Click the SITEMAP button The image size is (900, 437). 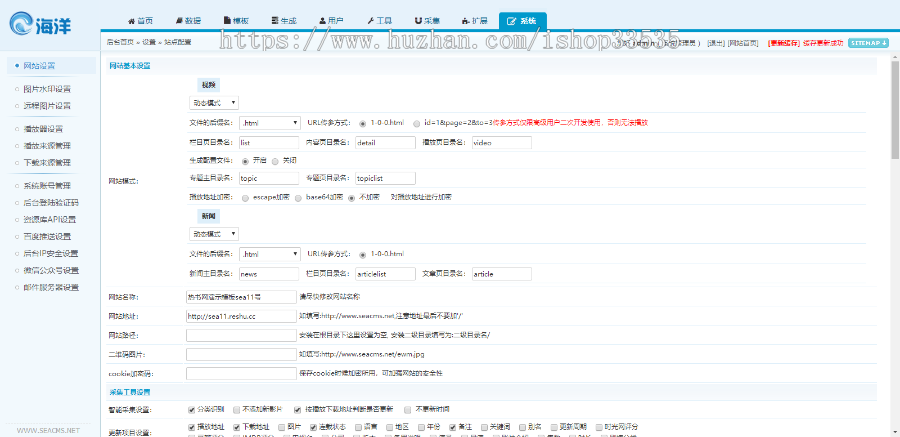pos(868,42)
